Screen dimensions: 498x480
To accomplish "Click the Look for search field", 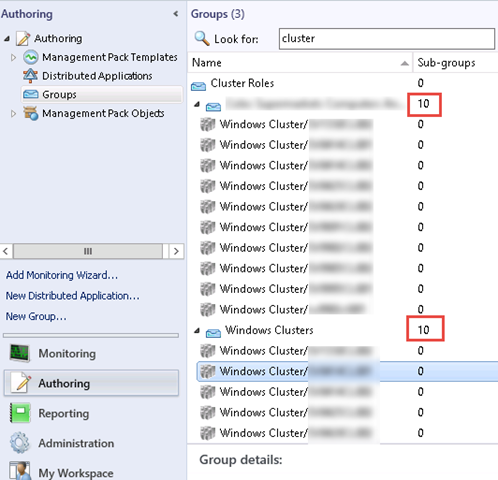I will [x=387, y=39].
